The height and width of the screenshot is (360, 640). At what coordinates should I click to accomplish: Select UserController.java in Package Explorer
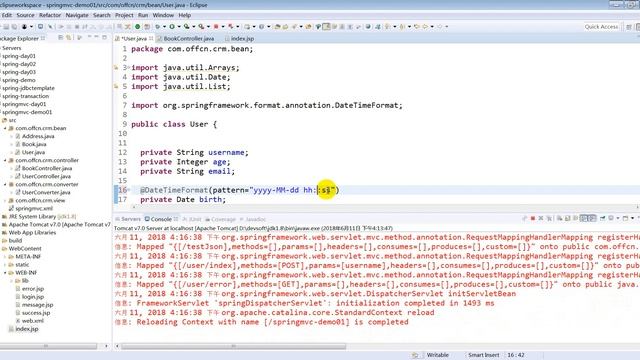point(46,176)
